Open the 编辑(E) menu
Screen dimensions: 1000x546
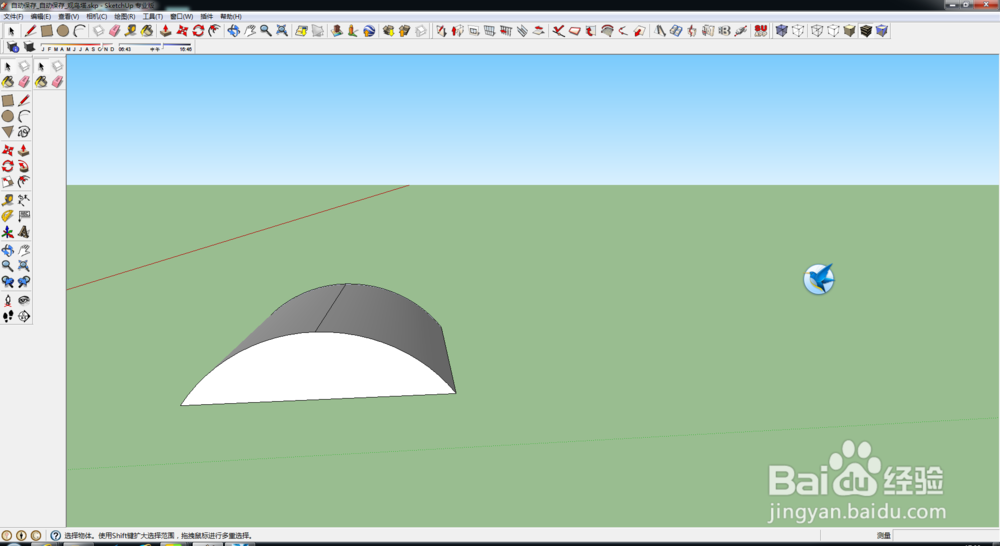41,17
